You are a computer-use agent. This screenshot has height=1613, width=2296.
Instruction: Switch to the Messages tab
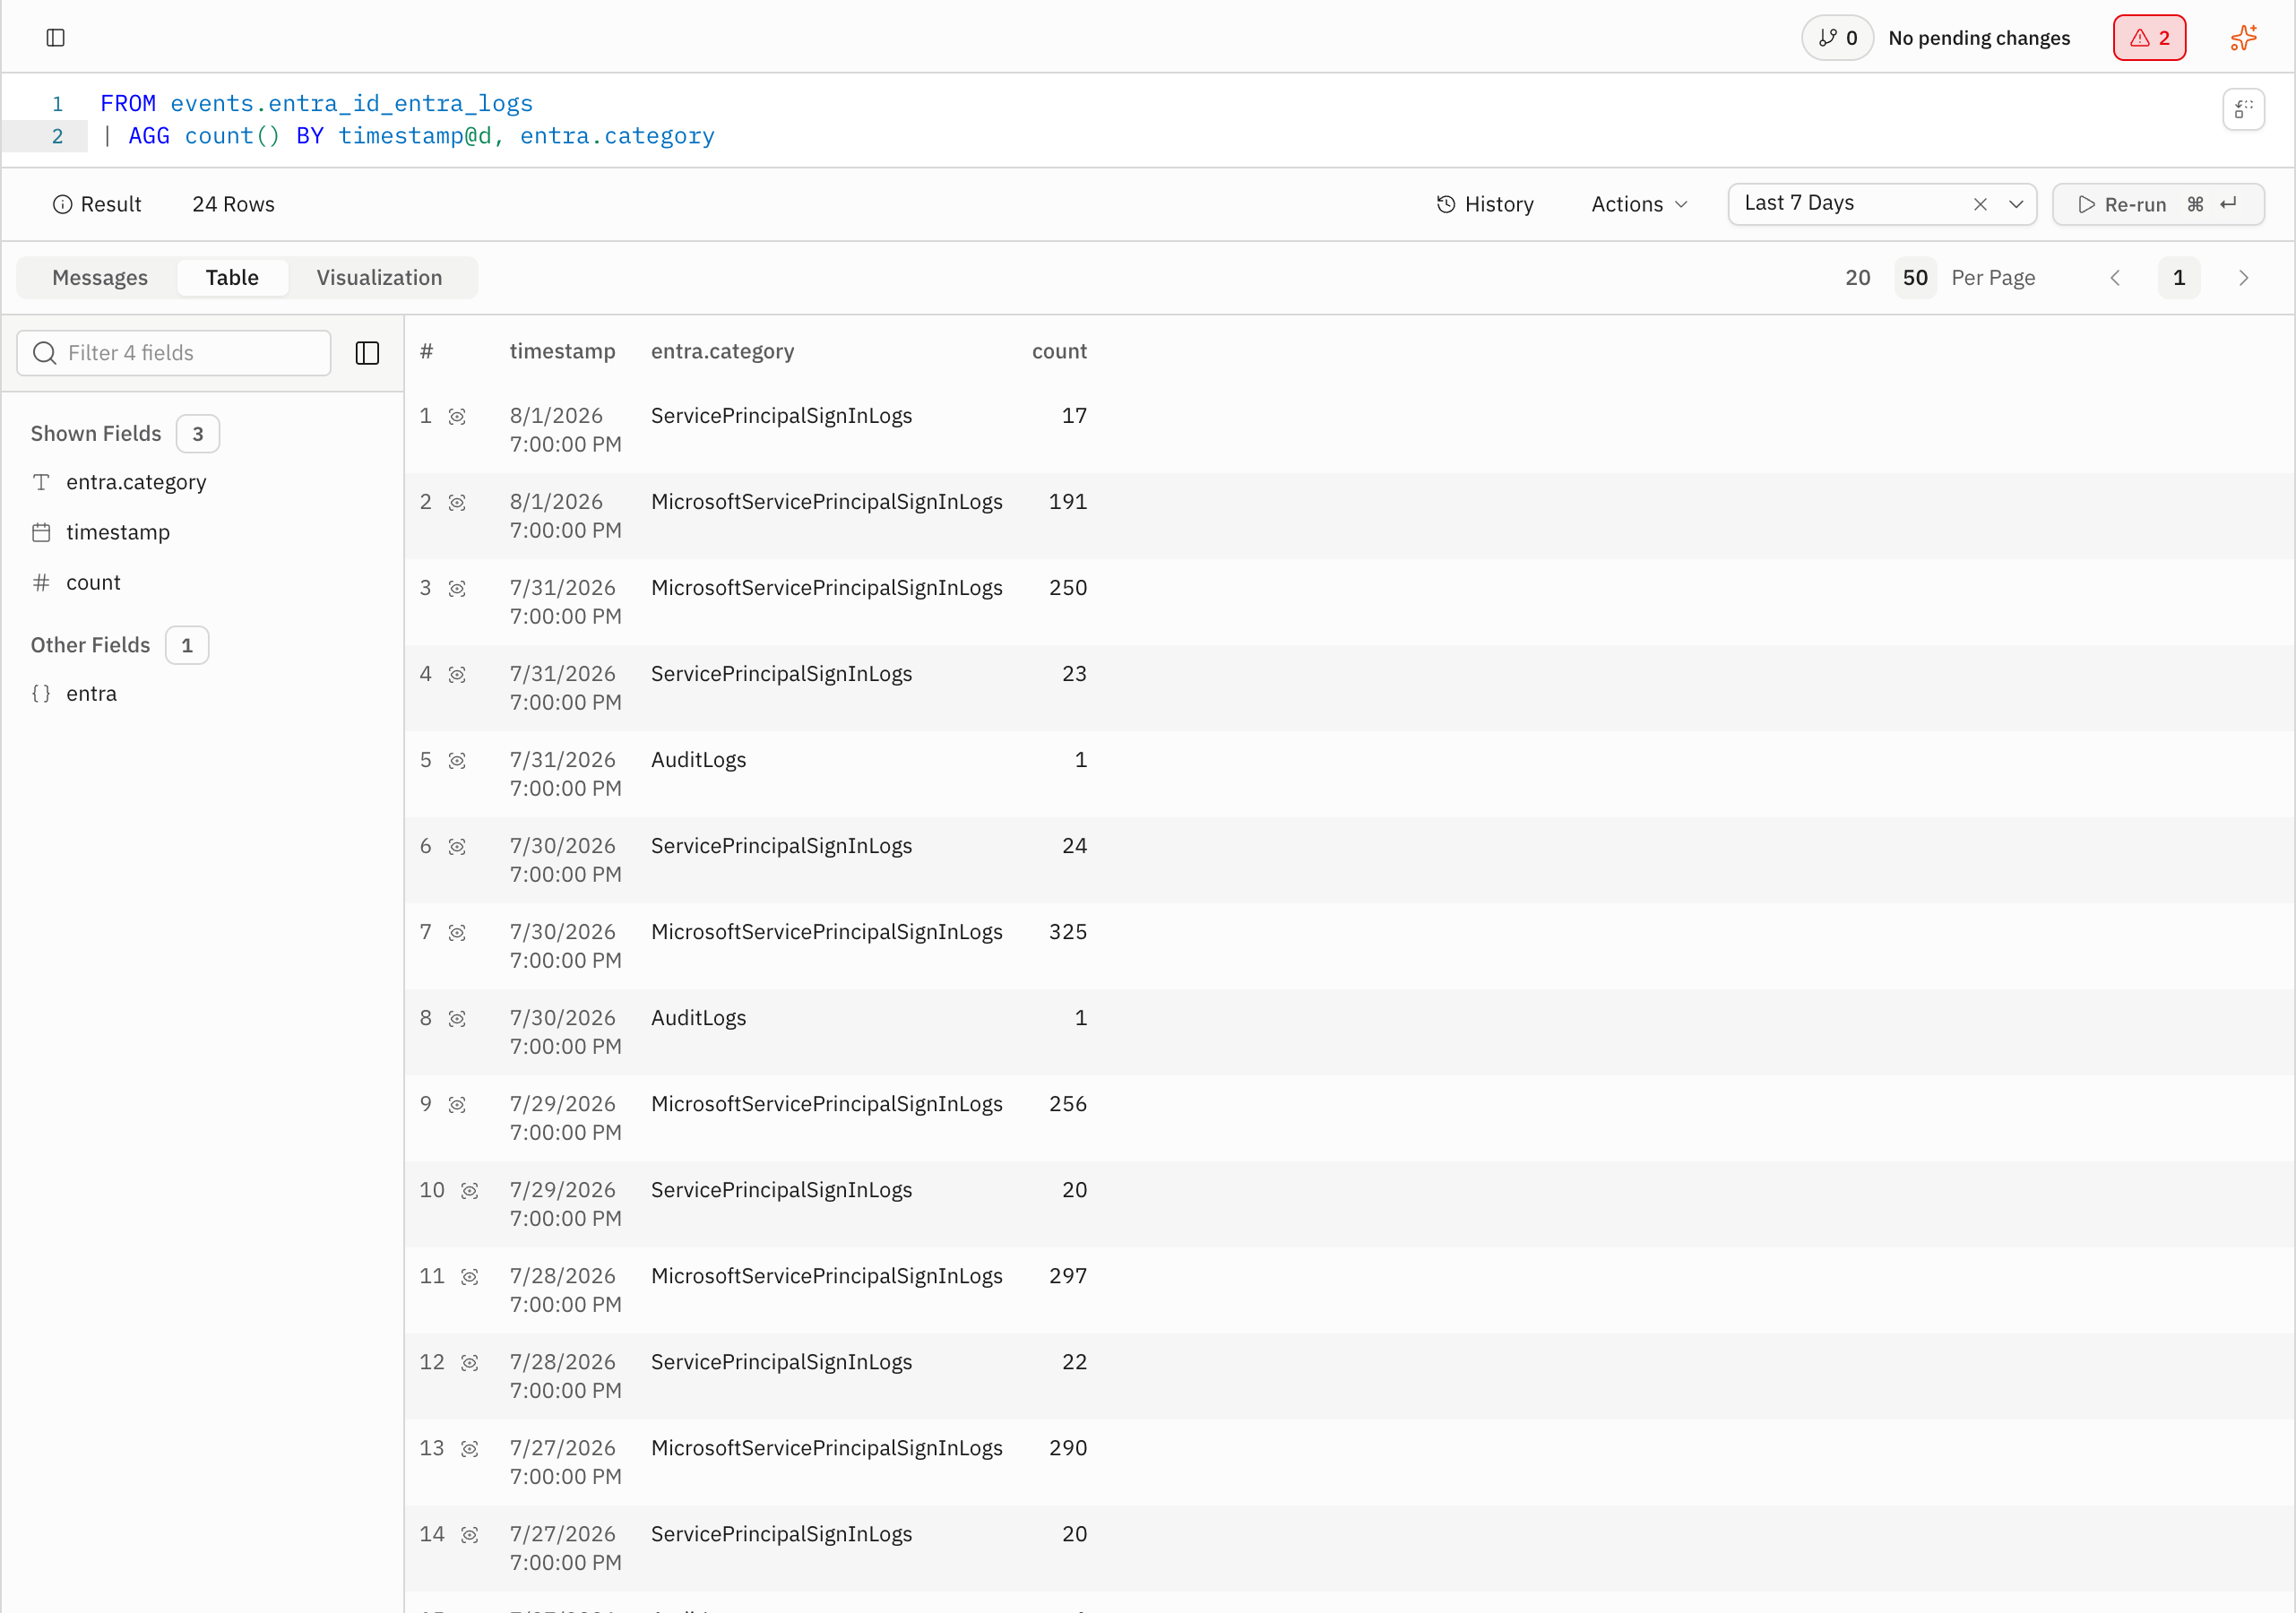point(100,278)
